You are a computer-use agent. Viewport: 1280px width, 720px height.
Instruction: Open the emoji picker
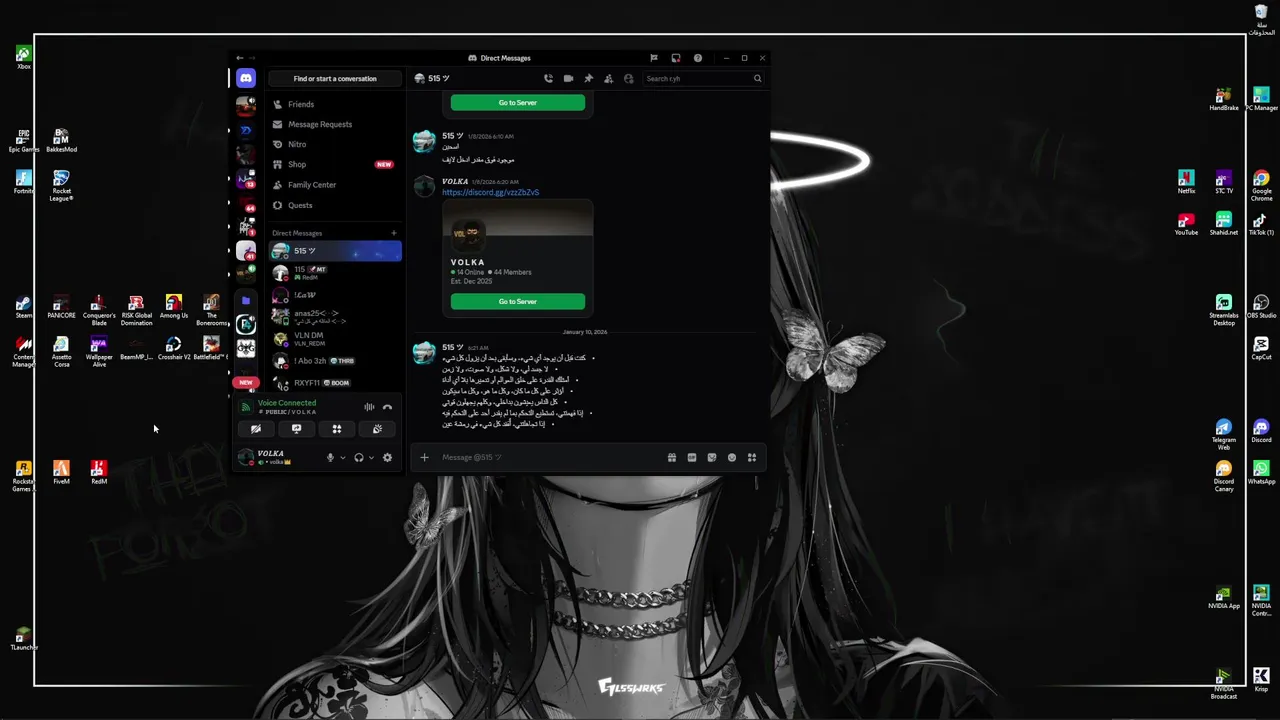(x=732, y=458)
